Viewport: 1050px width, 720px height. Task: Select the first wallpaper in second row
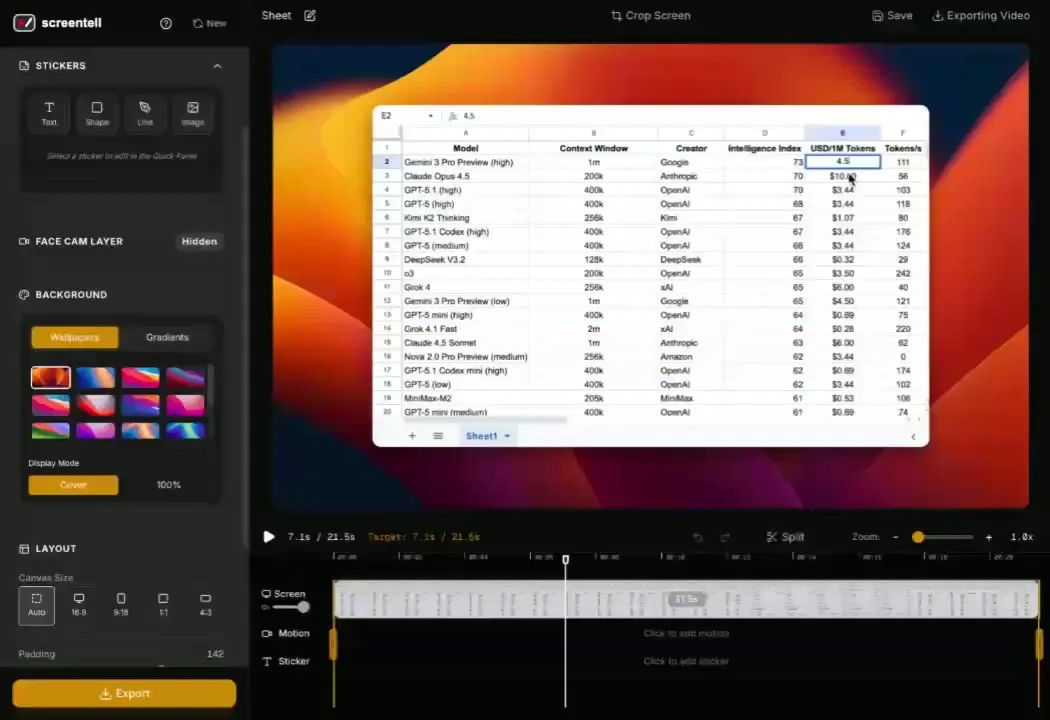(x=51, y=405)
